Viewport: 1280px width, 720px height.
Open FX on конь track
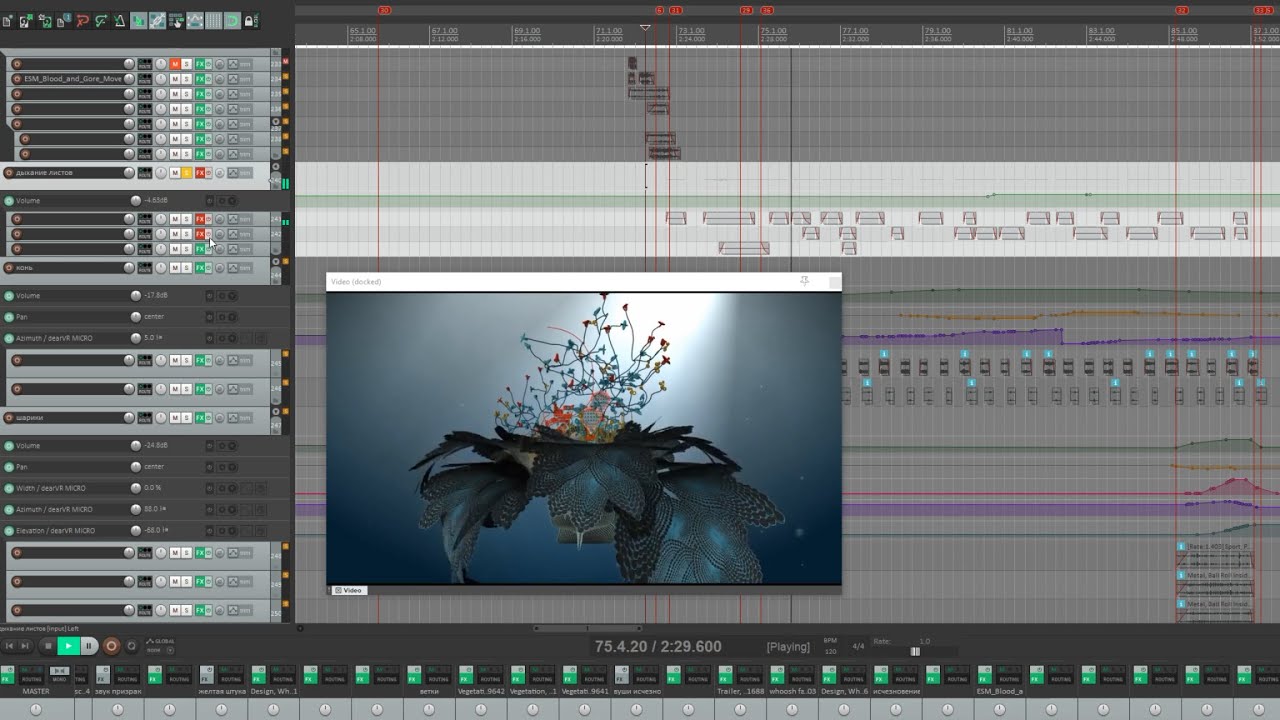click(199, 268)
